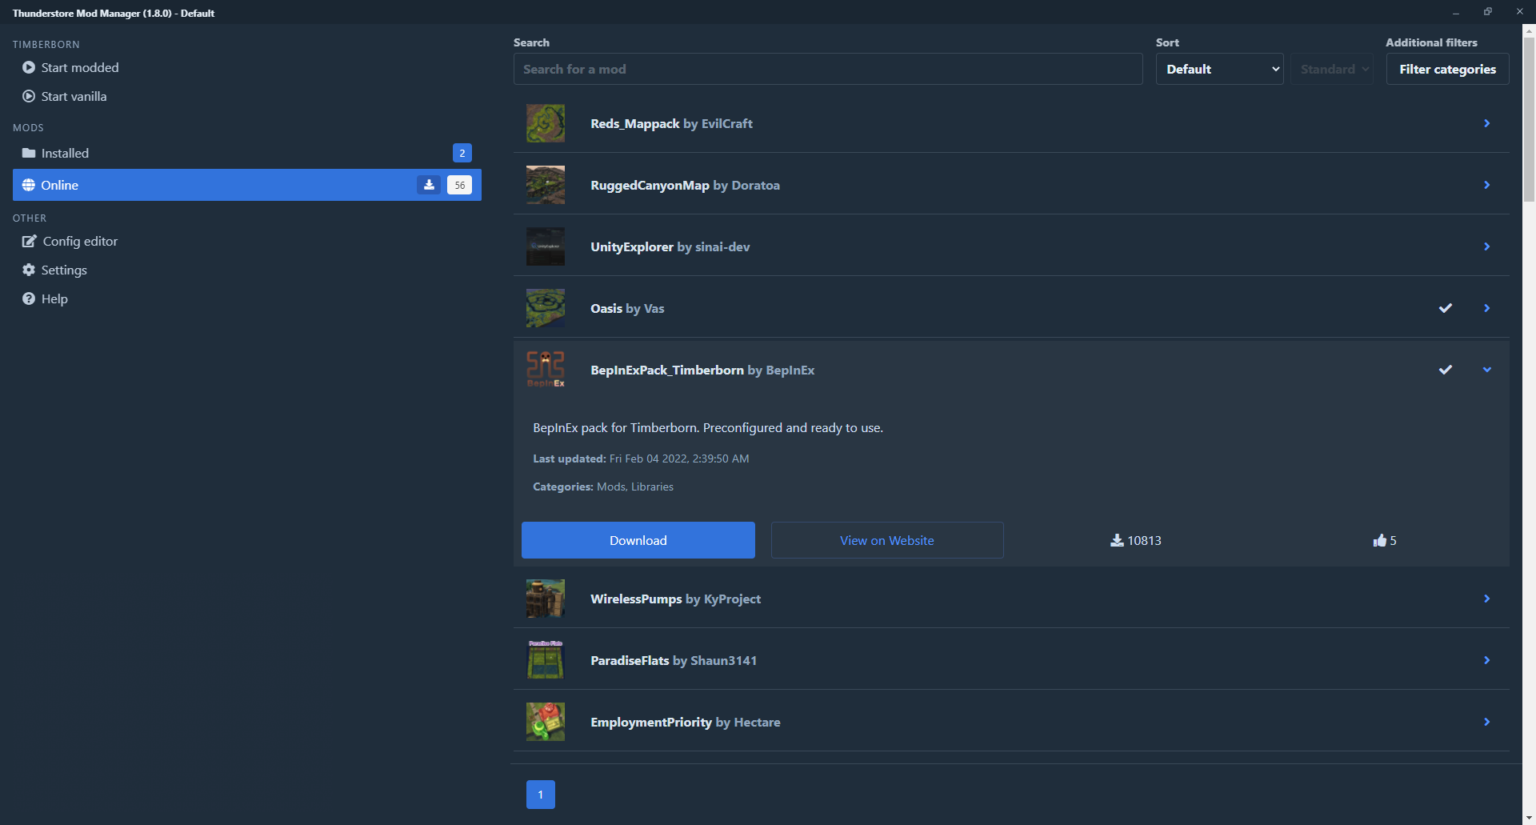Click the thumbs-up rating icon

click(x=1380, y=540)
